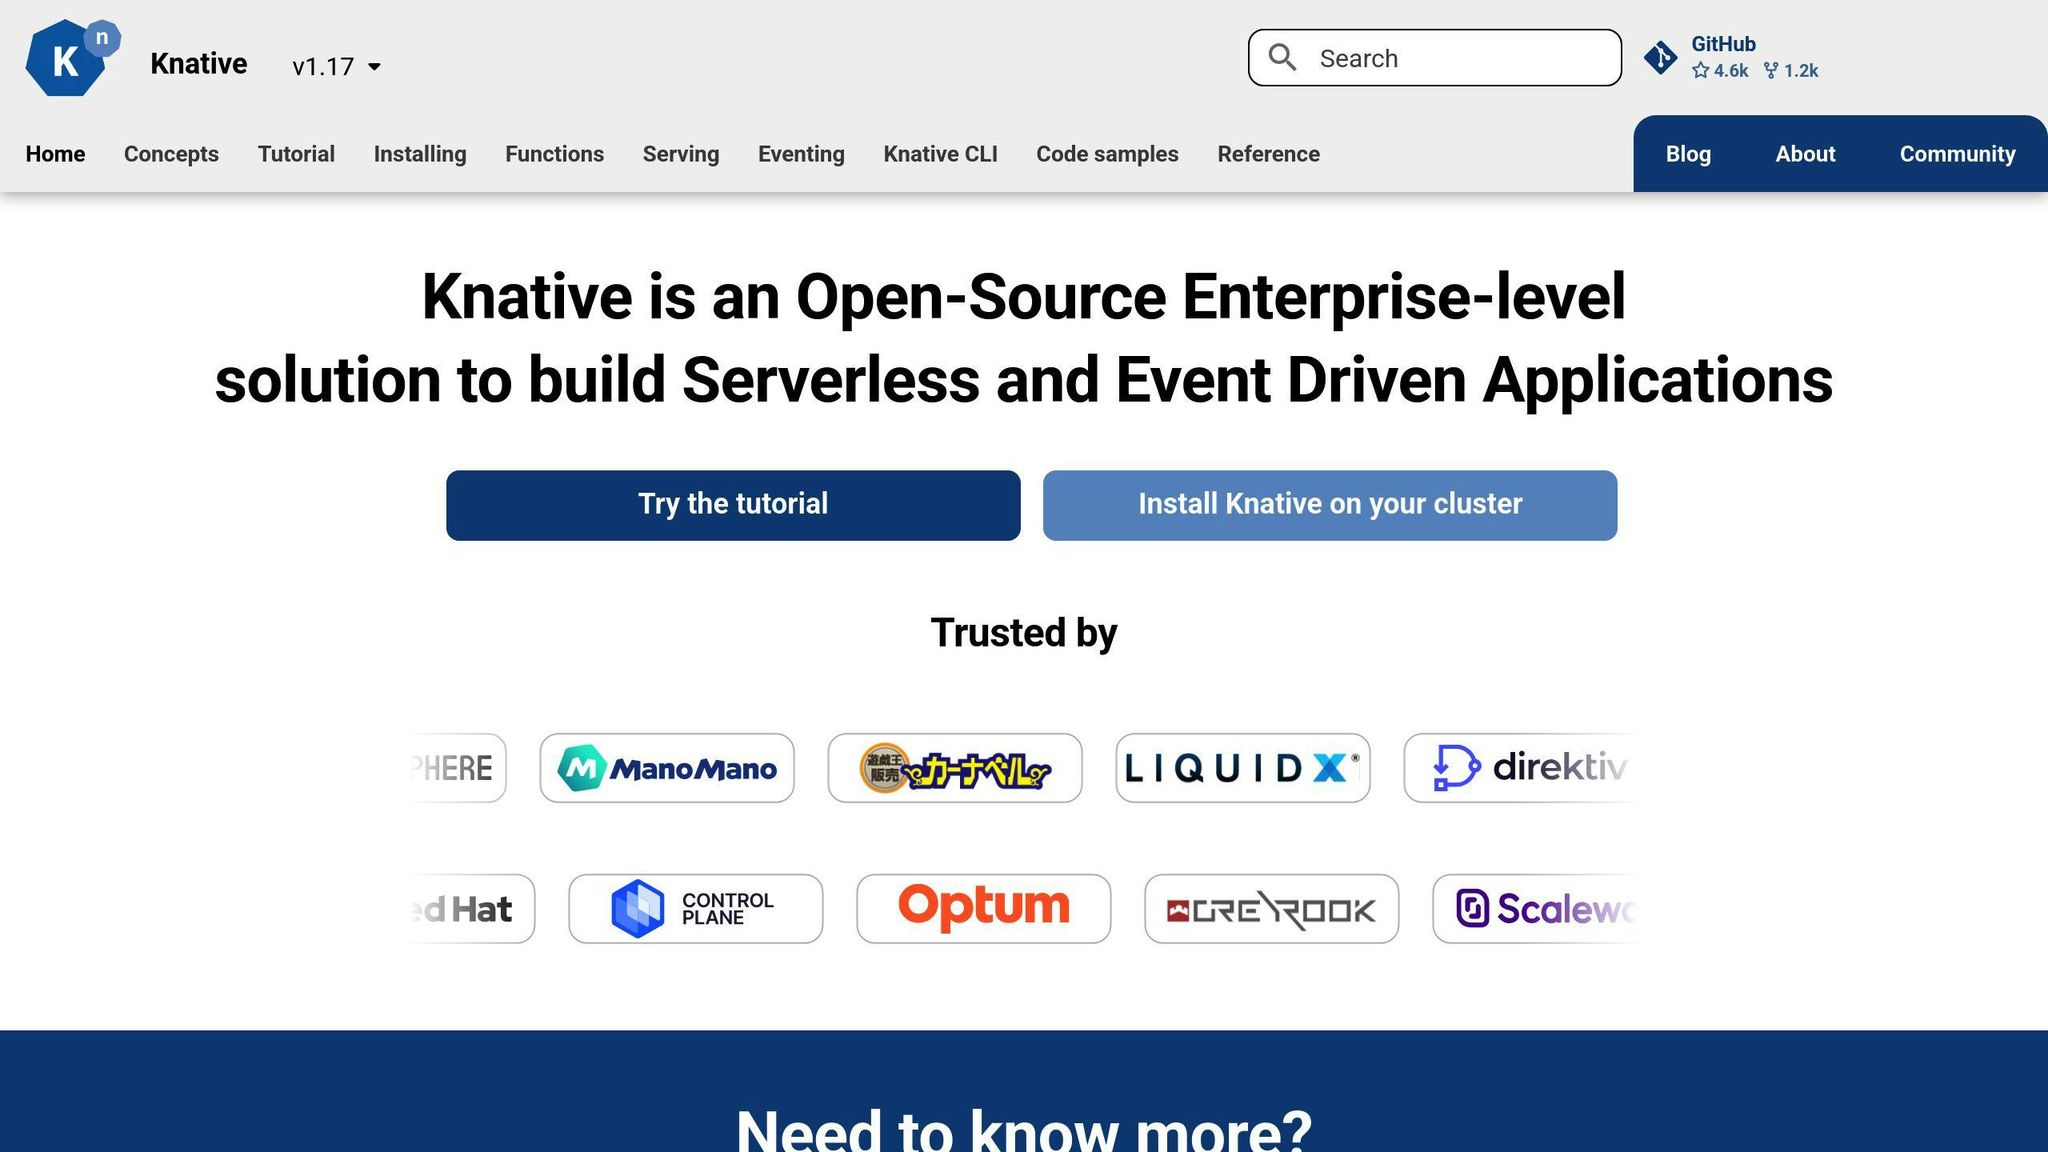Click the LIQUID X logo
This screenshot has height=1152, width=2048.
(x=1242, y=767)
